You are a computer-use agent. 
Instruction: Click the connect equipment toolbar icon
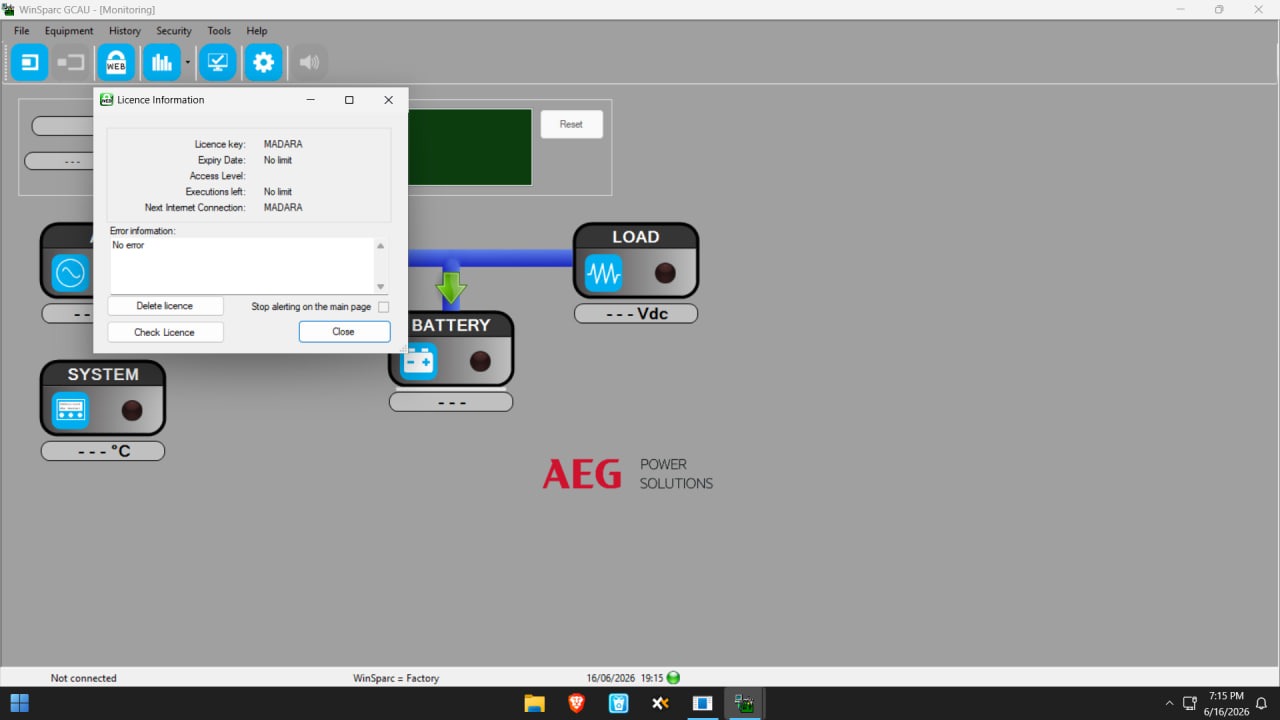click(30, 63)
